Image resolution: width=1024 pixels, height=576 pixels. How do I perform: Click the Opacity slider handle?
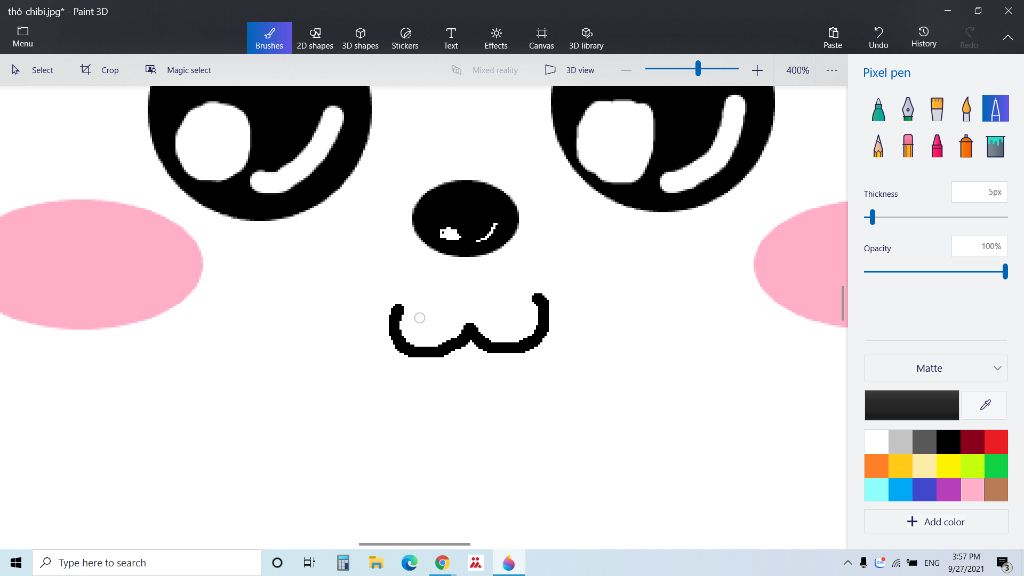(x=1005, y=271)
